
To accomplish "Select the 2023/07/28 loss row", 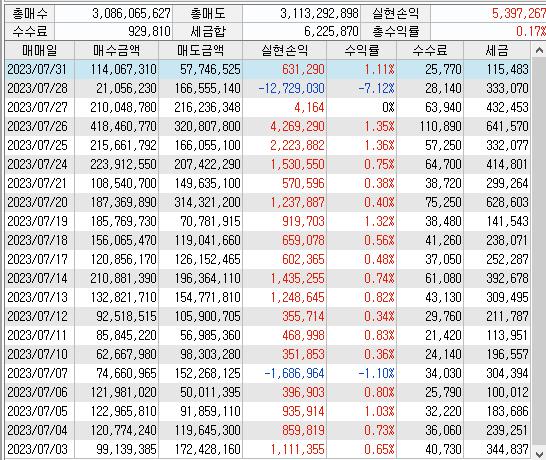I will [x=268, y=88].
